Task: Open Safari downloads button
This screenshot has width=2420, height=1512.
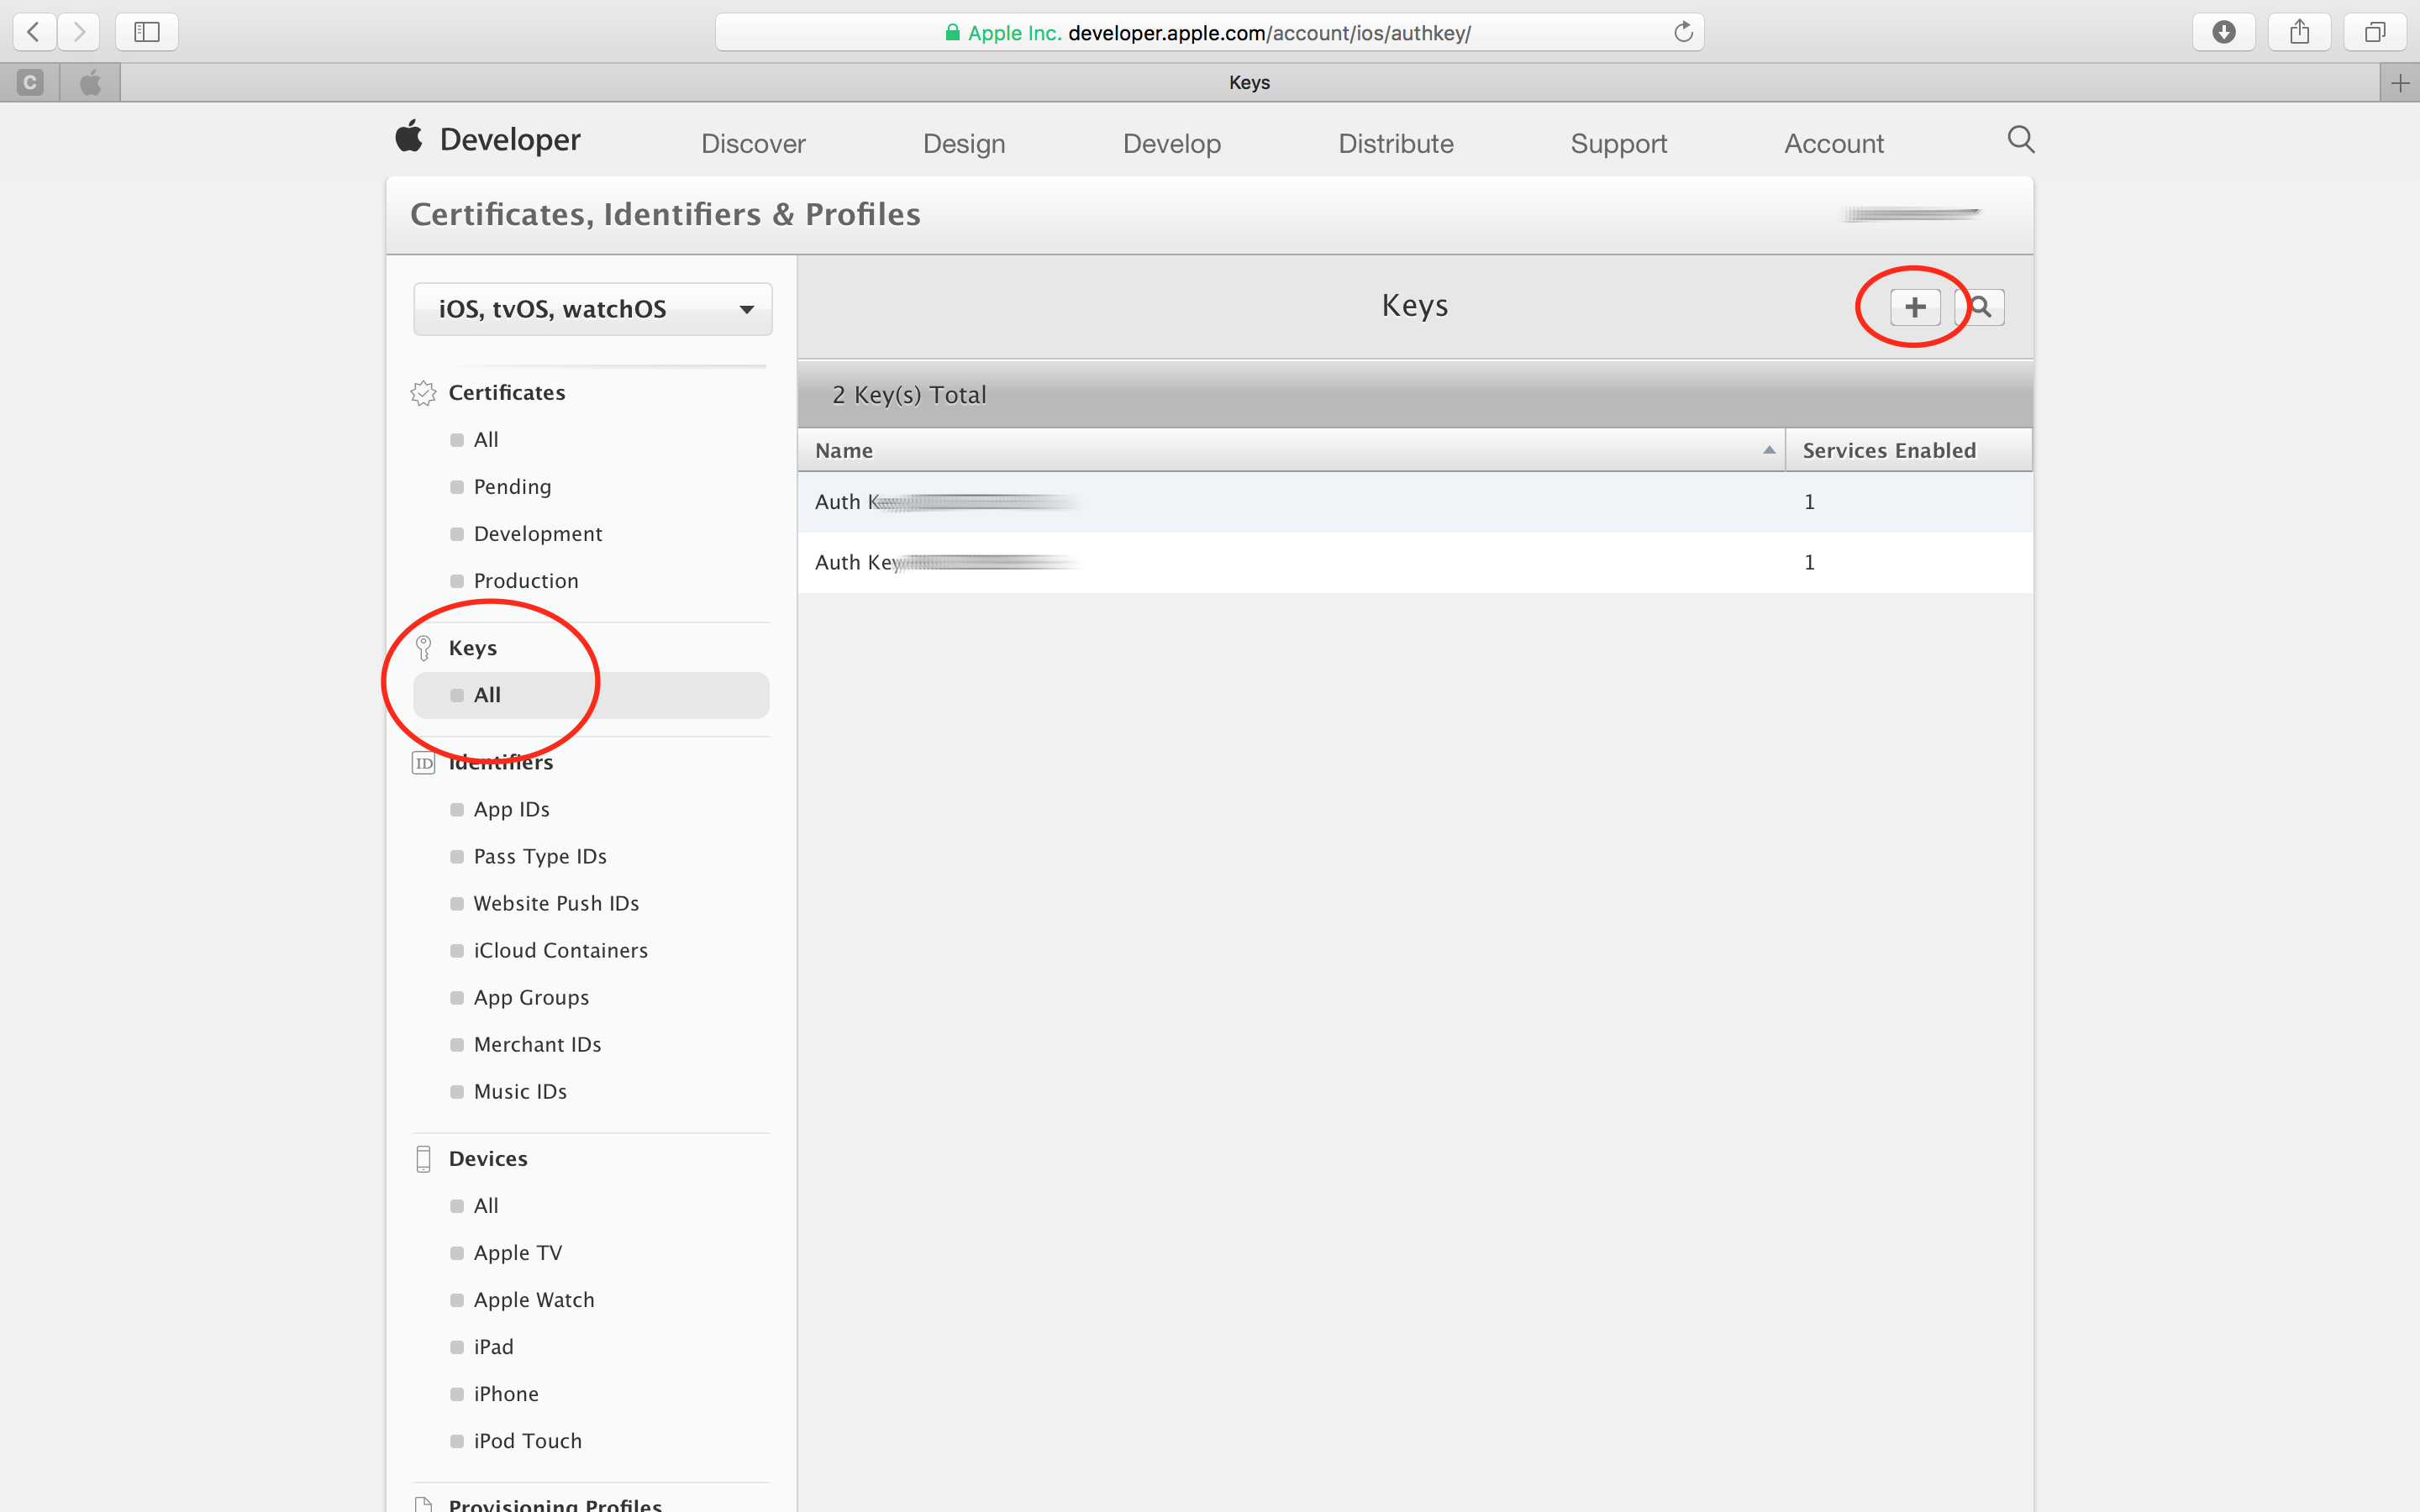Action: coord(2223,32)
